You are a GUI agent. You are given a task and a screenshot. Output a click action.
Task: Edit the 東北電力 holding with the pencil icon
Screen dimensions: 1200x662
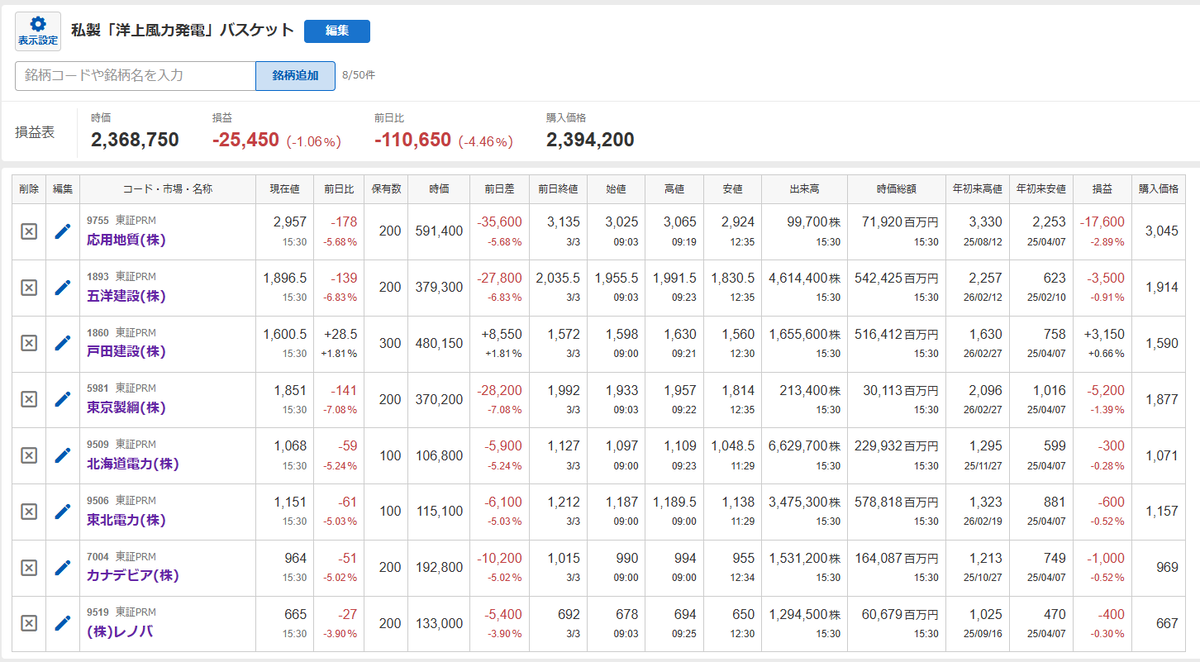click(62, 512)
